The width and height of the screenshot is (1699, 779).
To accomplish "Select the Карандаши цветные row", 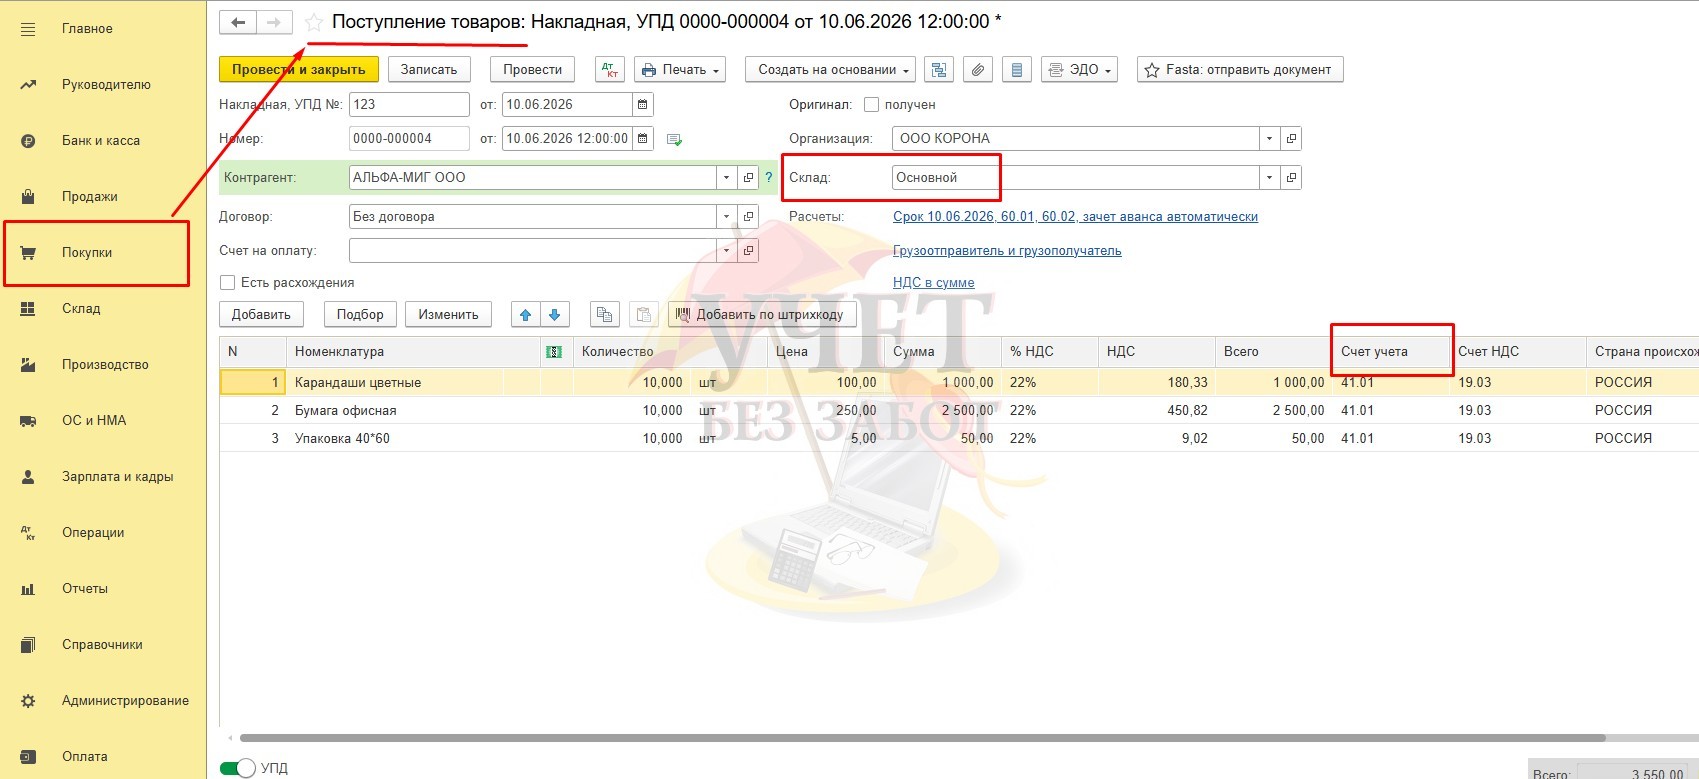I will pyautogui.click(x=959, y=382).
